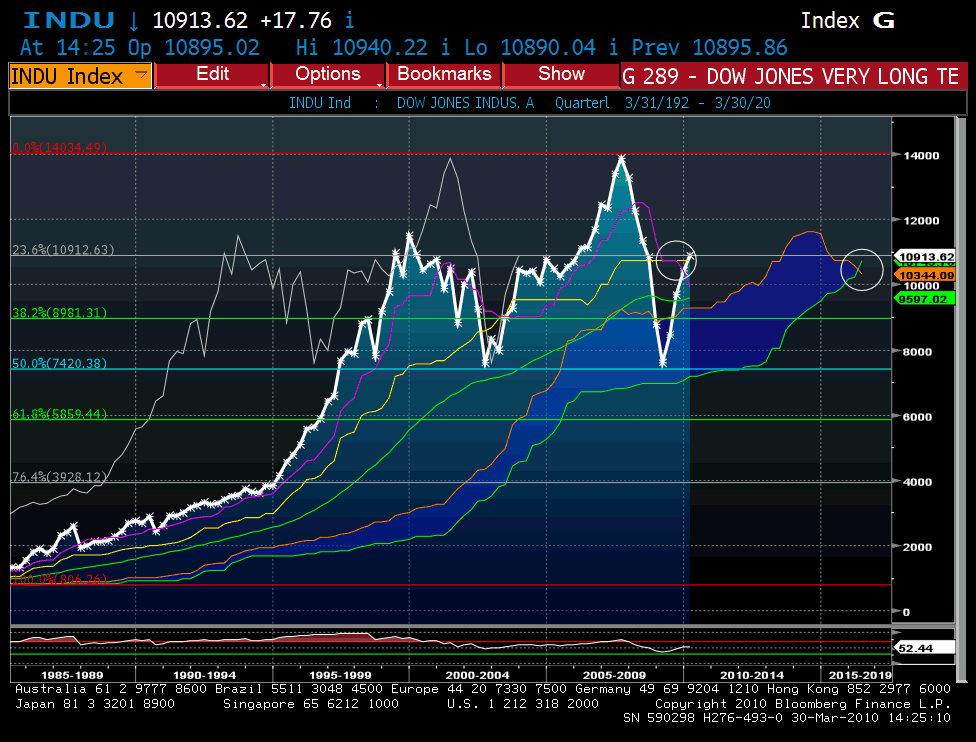Select G 289 Dow Jones chart title
This screenshot has height=742, width=976.
pos(794,76)
